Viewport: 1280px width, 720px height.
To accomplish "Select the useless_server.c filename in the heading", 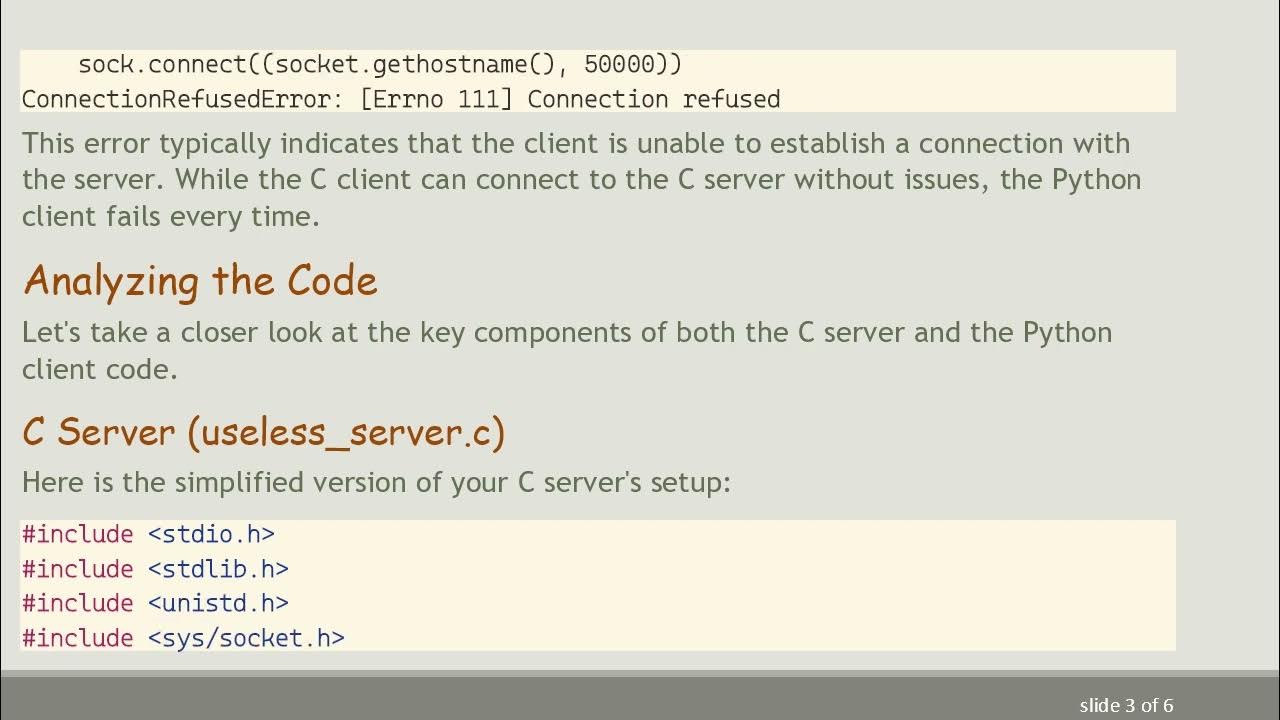I will pyautogui.click(x=346, y=432).
